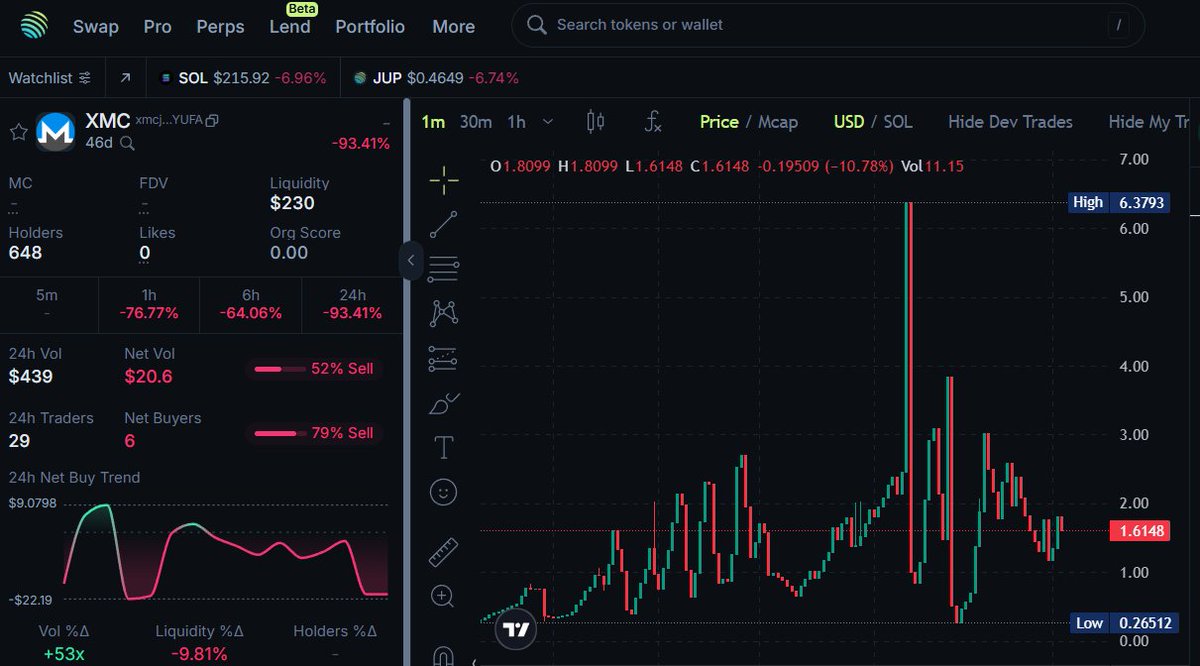Star XMC to add to watchlist
Image resolution: width=1200 pixels, height=666 pixels.
coord(18,132)
